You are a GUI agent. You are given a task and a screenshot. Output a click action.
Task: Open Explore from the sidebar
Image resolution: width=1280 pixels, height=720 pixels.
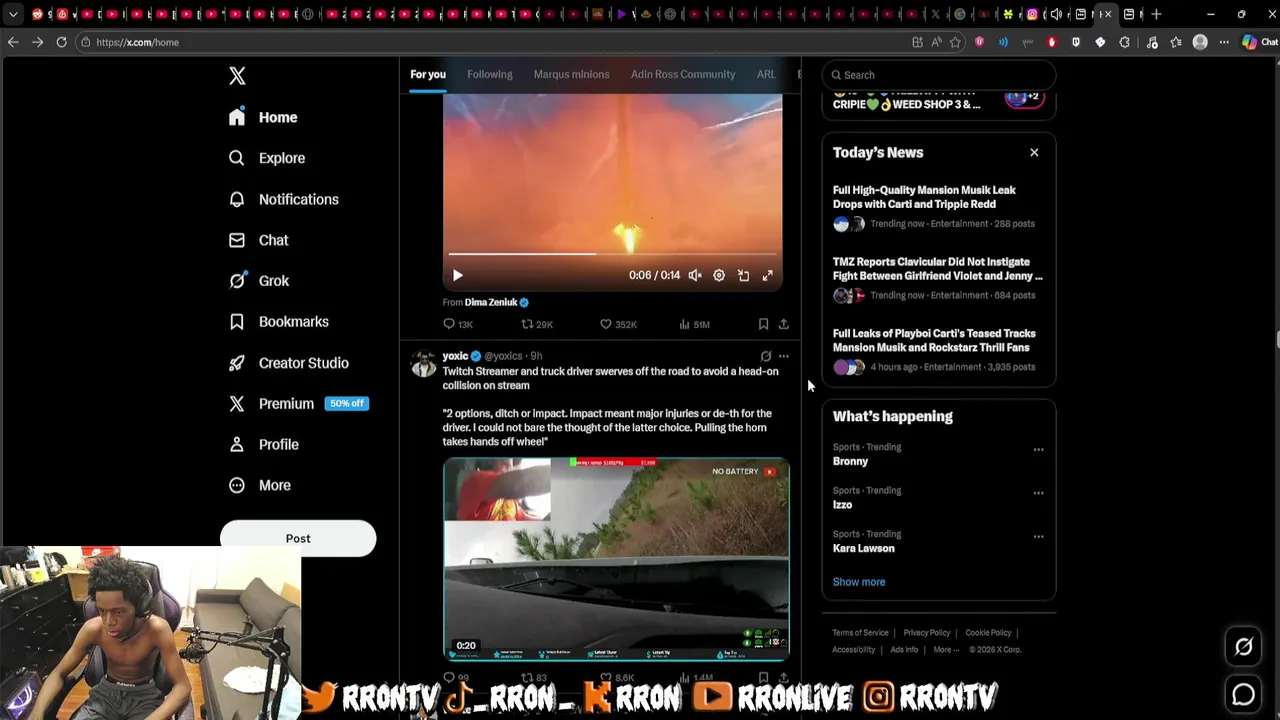[266, 158]
